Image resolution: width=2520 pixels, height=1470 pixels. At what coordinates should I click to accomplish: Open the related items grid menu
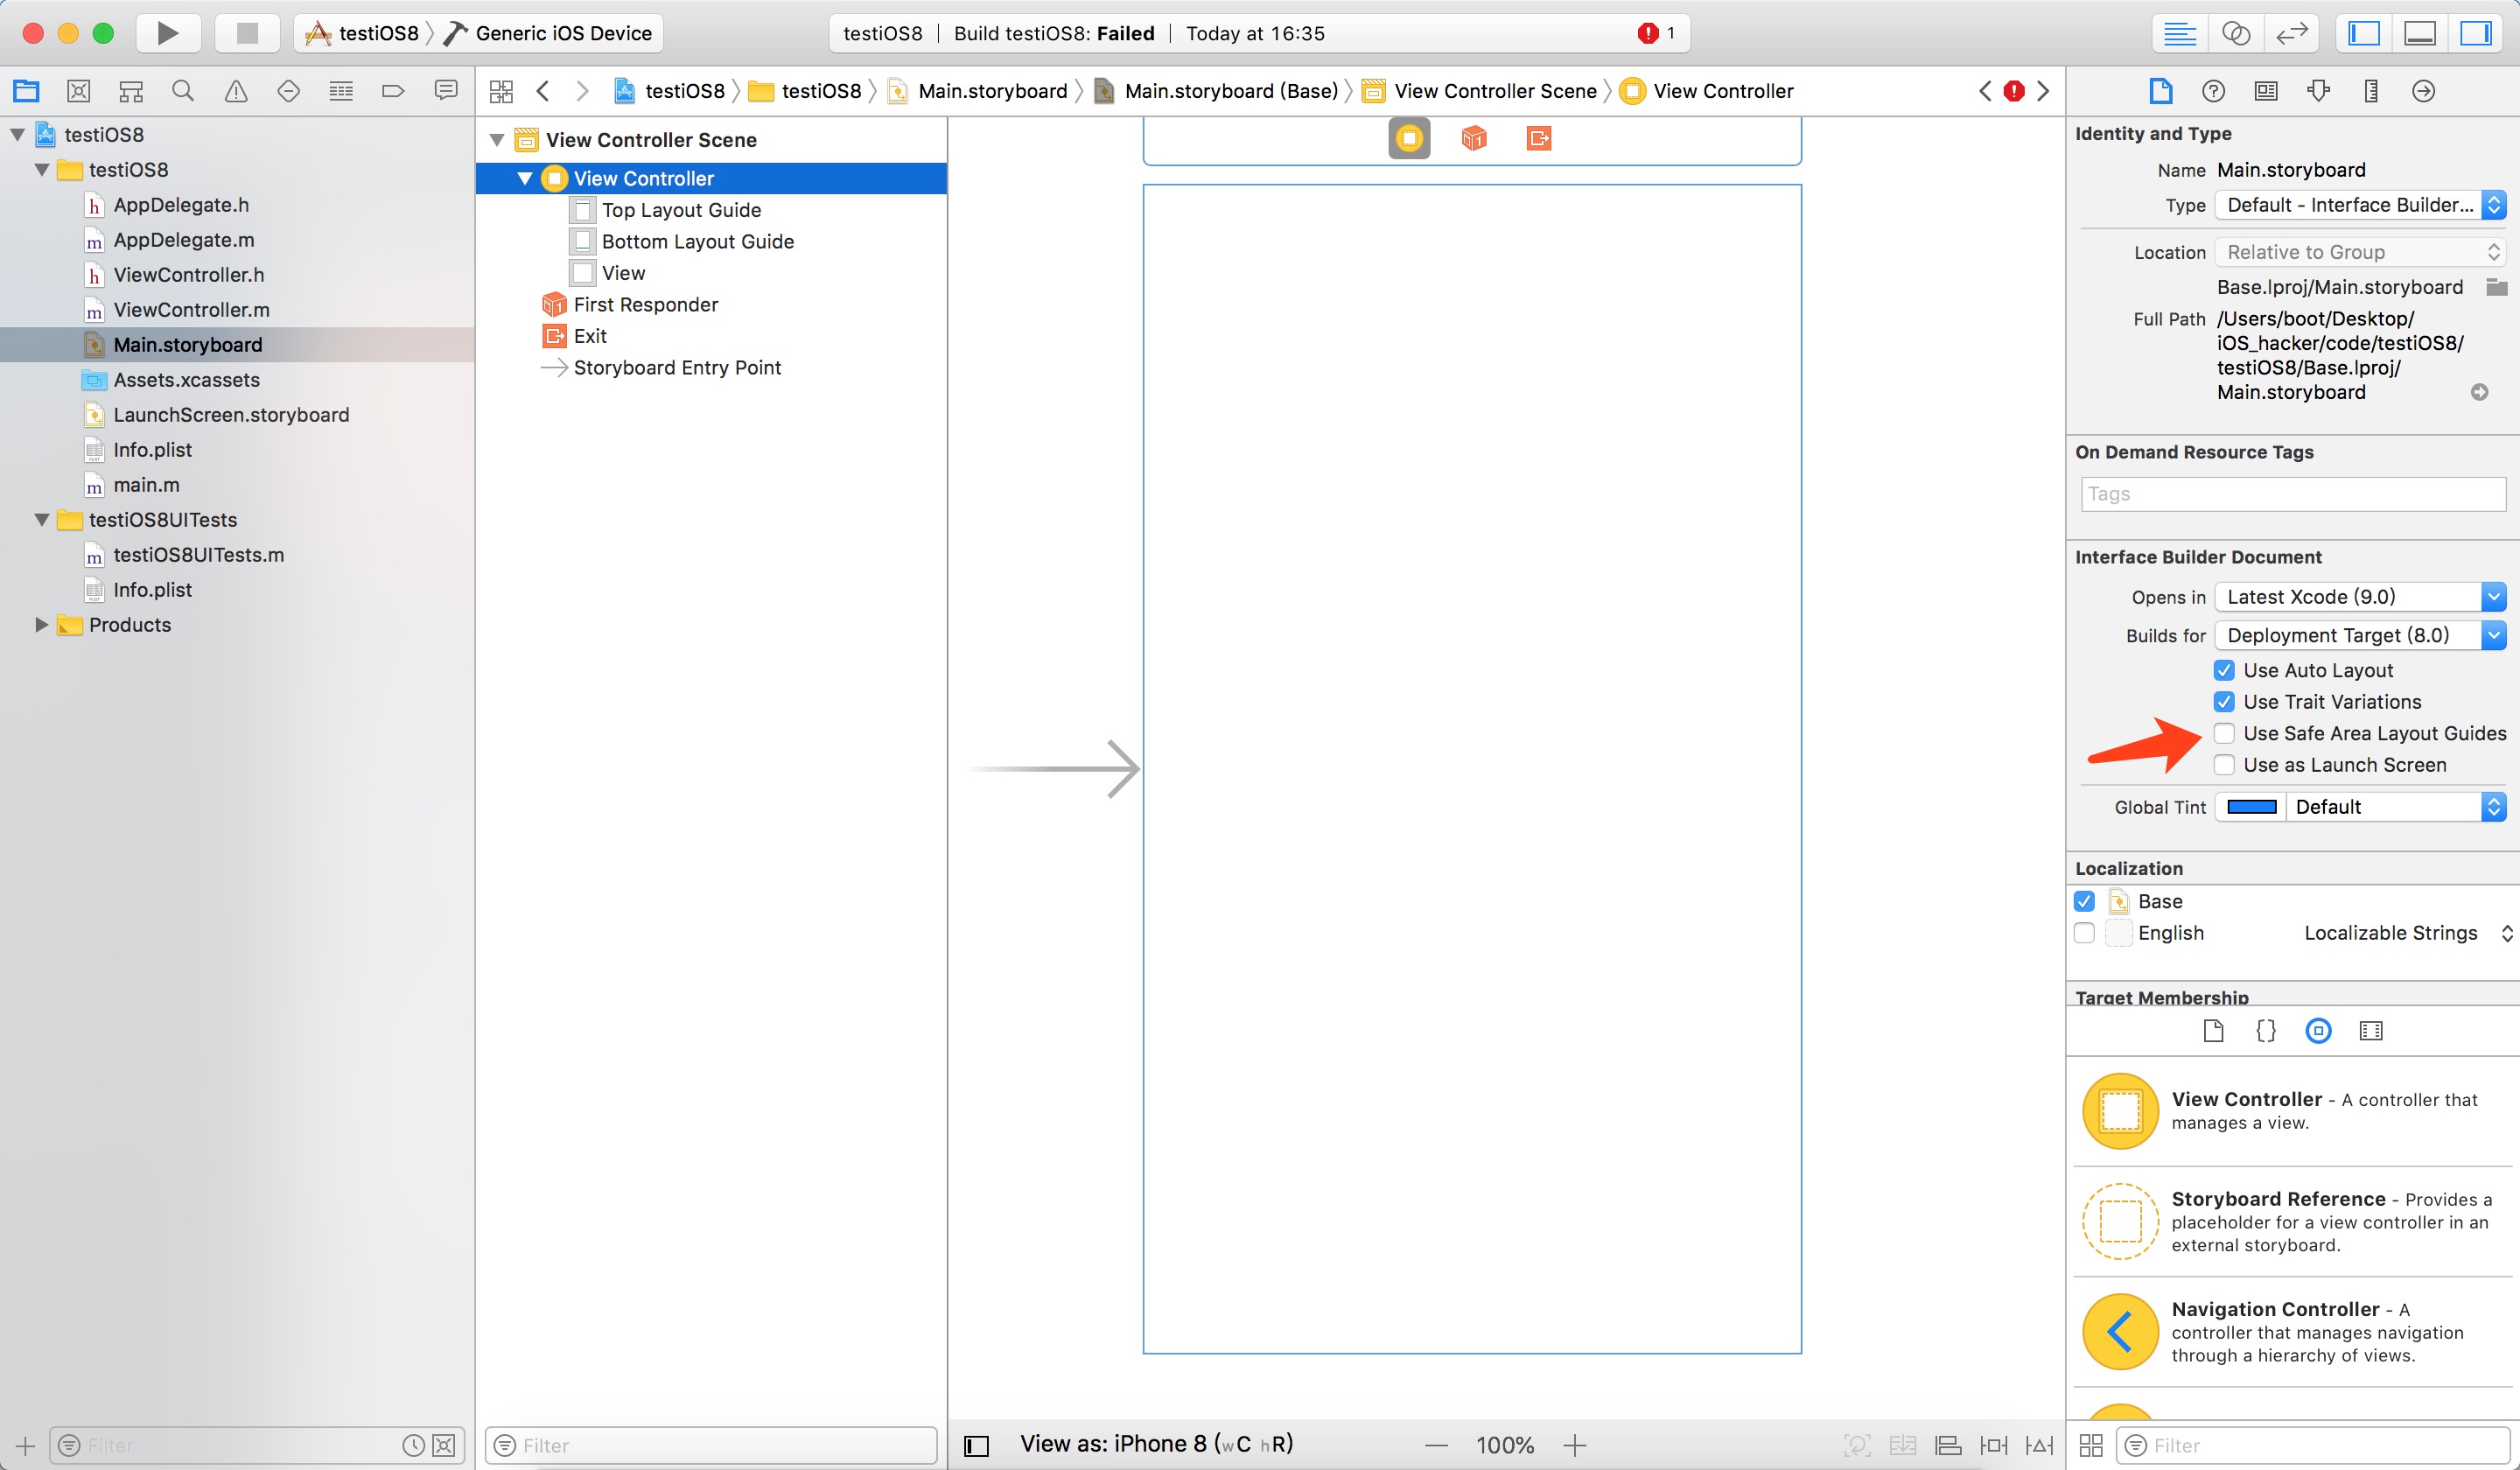pos(501,91)
